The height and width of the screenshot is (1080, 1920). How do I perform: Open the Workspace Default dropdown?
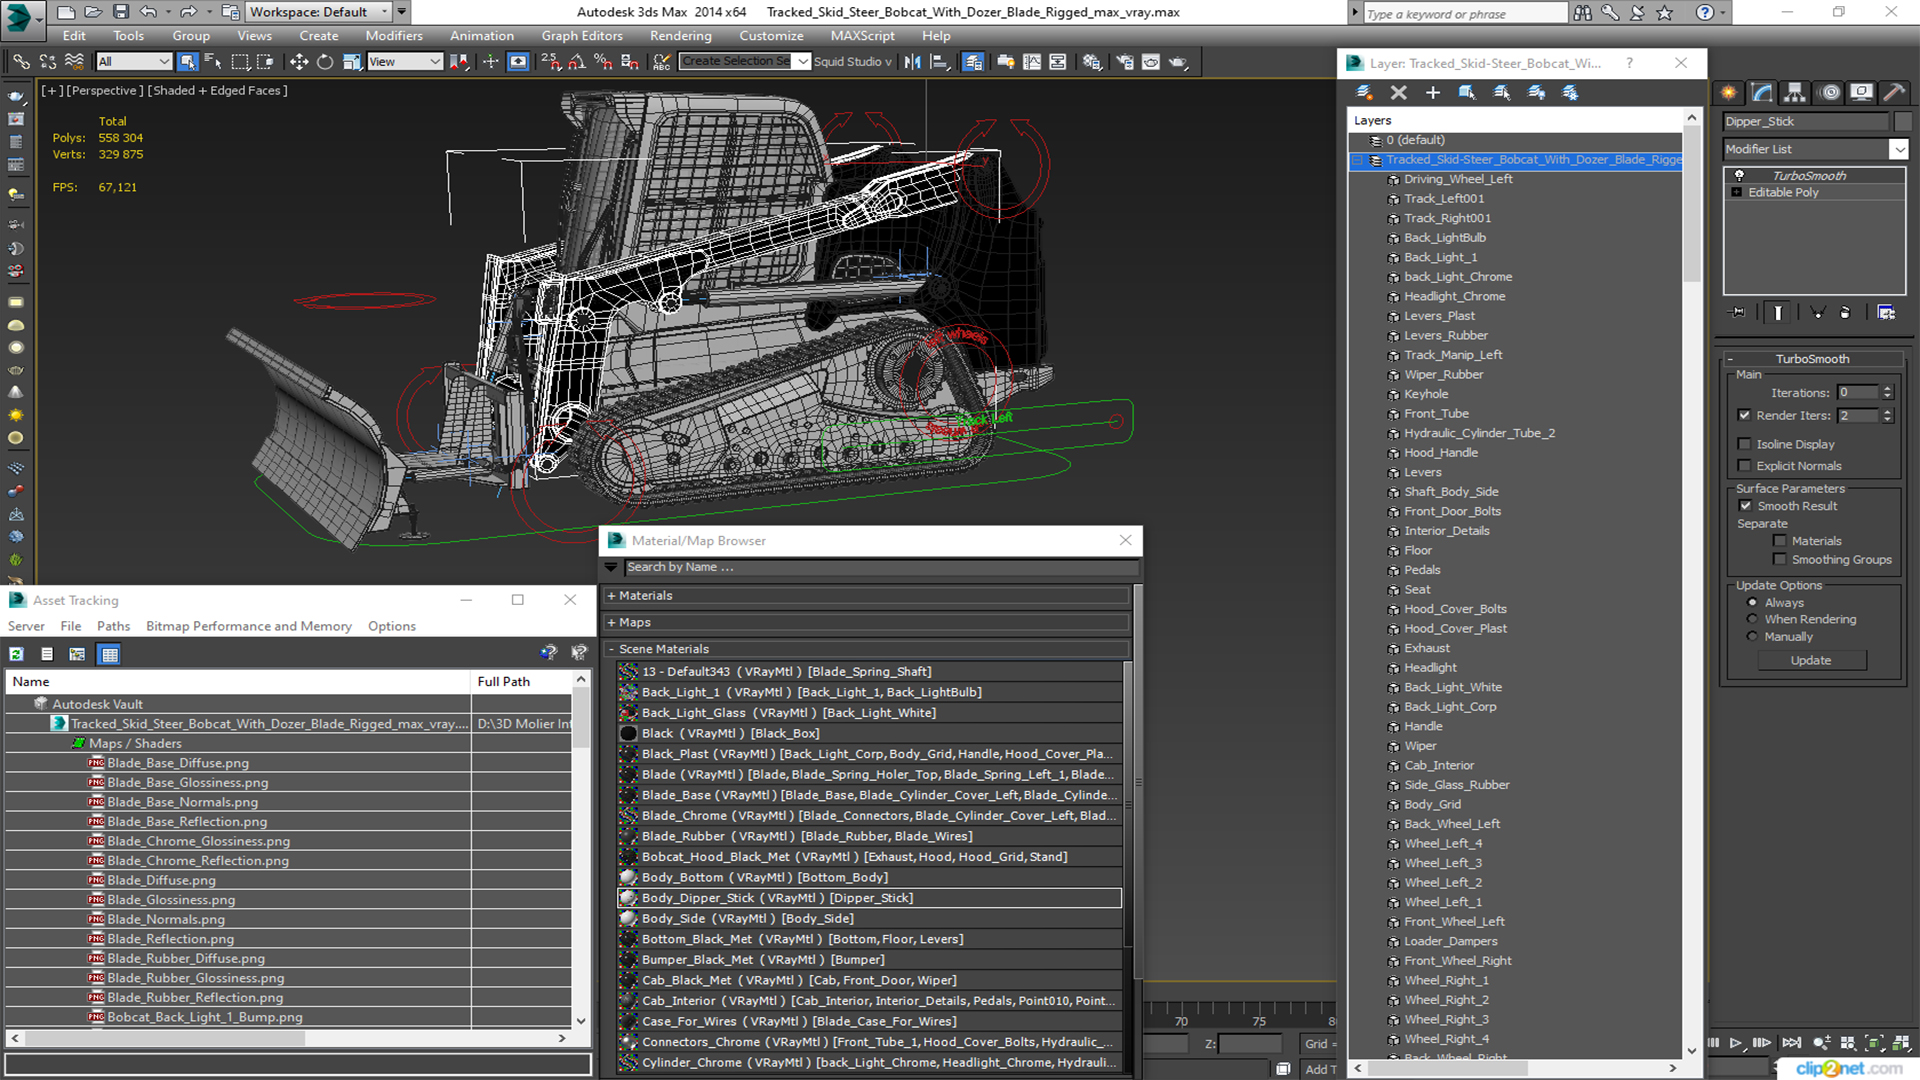click(319, 12)
